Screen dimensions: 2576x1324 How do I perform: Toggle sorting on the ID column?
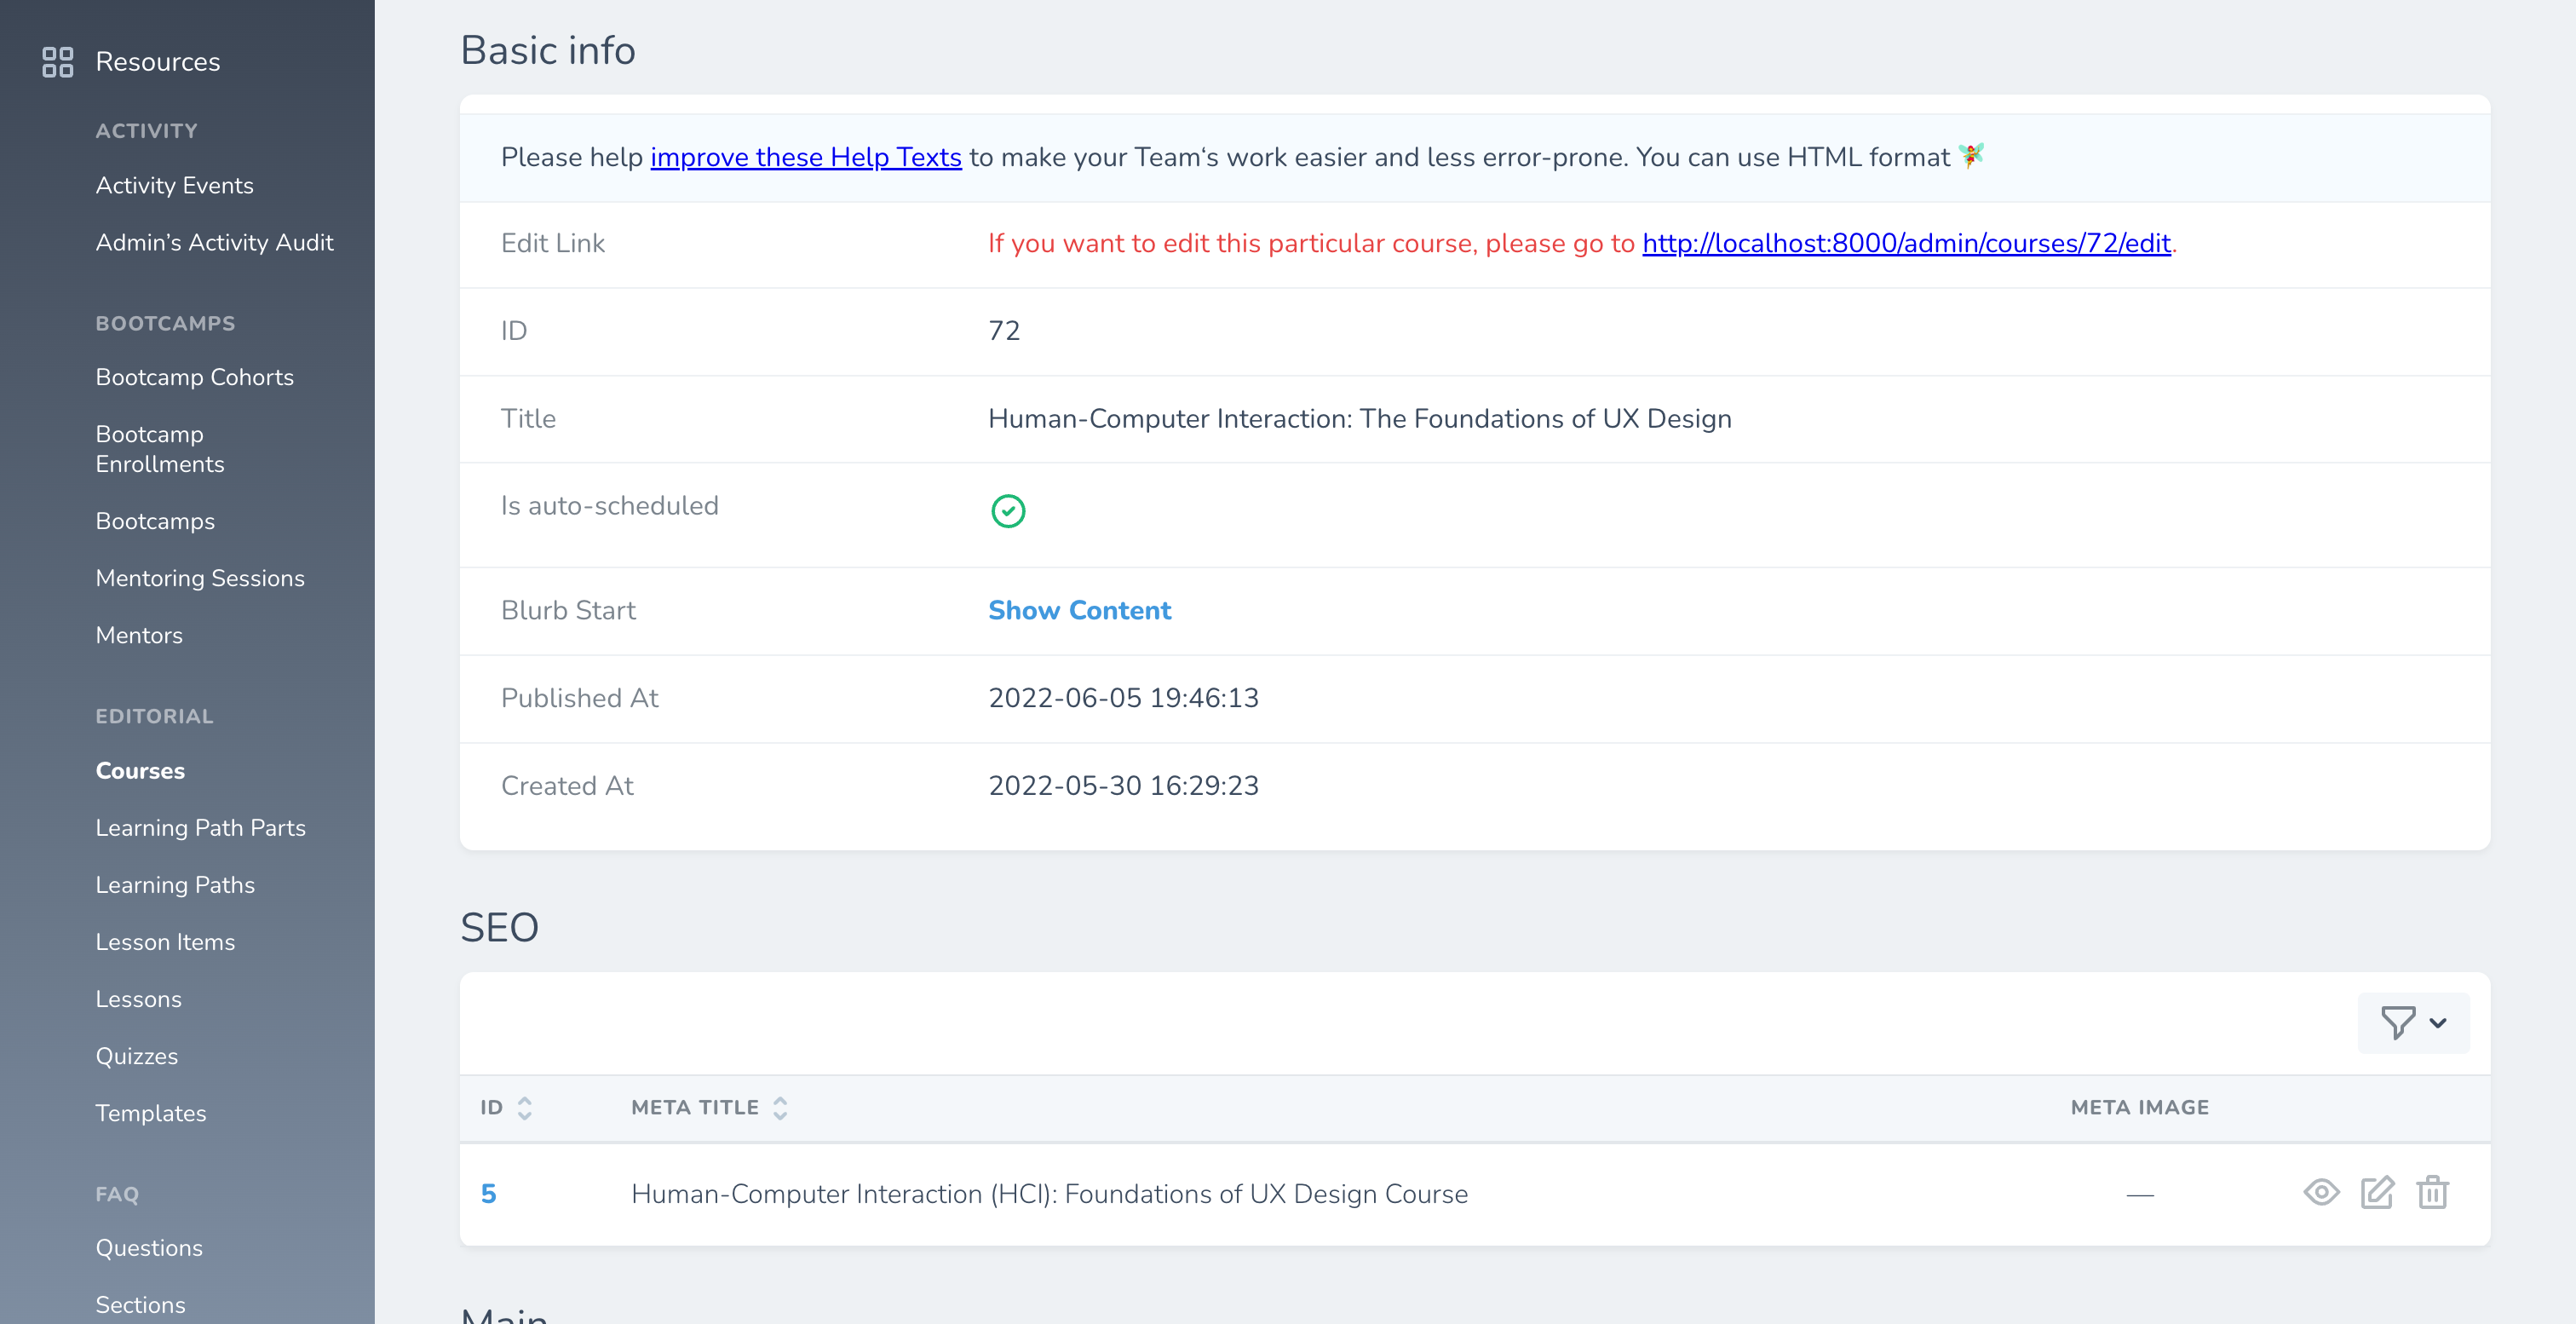(525, 1107)
